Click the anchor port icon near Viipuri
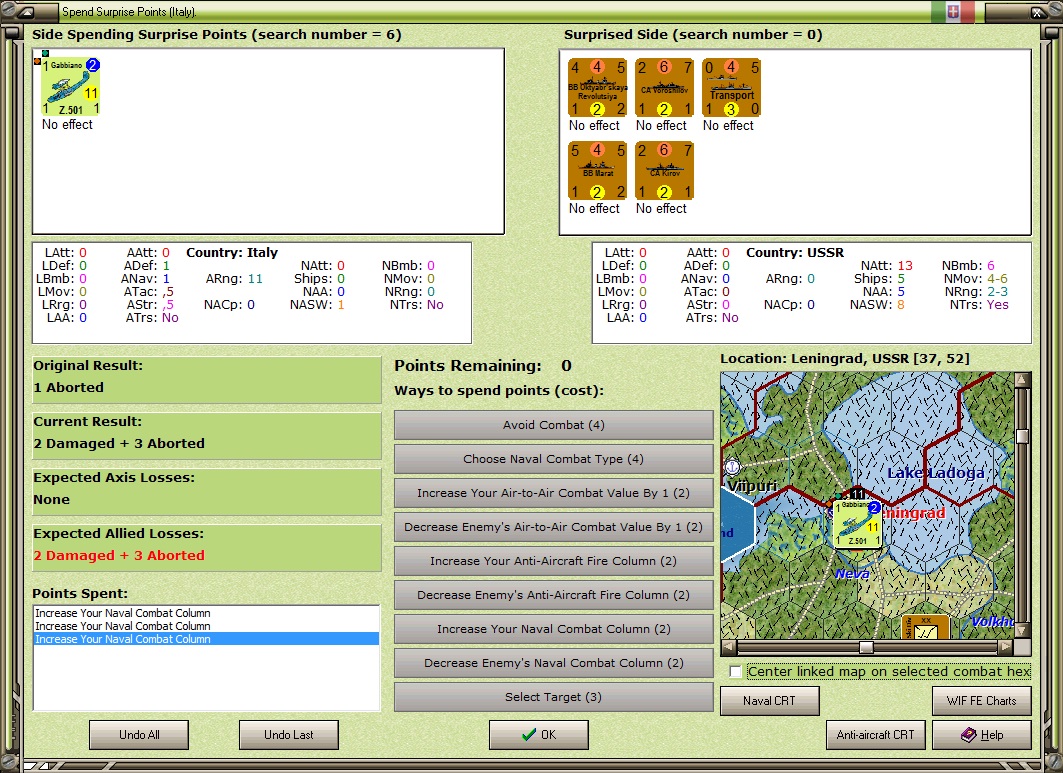 pos(732,467)
